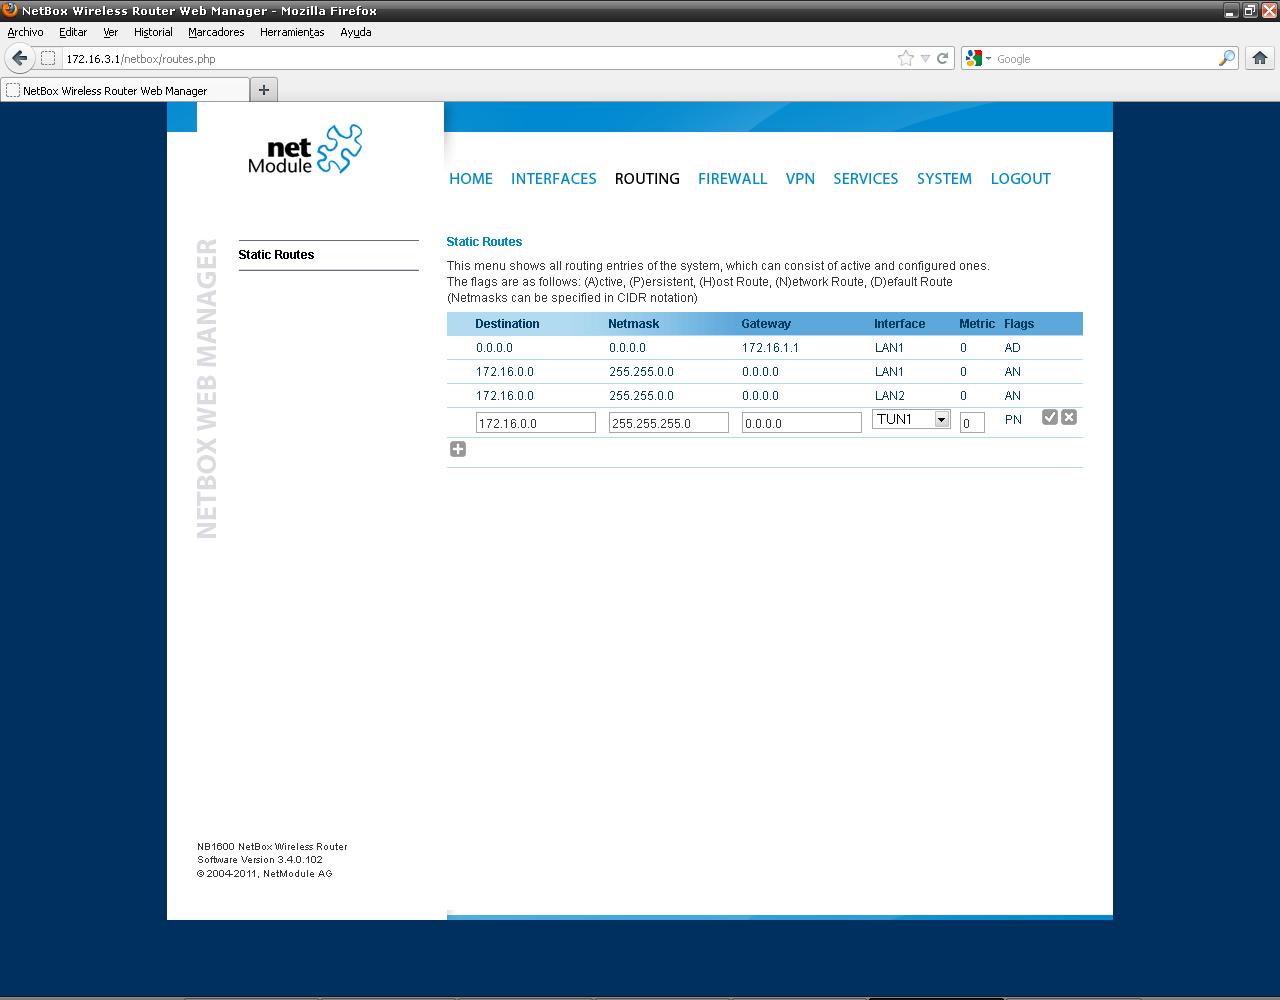This screenshot has width=1280, height=1000.
Task: Open the Editar menu
Action: click(73, 32)
